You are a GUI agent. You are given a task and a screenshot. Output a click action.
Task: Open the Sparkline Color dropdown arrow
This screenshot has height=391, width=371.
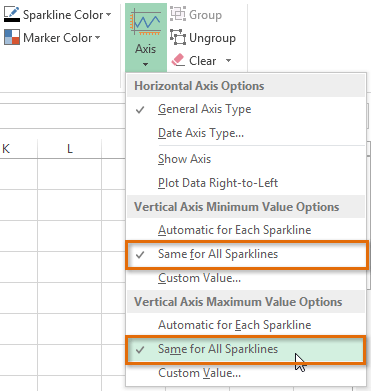tap(108, 15)
